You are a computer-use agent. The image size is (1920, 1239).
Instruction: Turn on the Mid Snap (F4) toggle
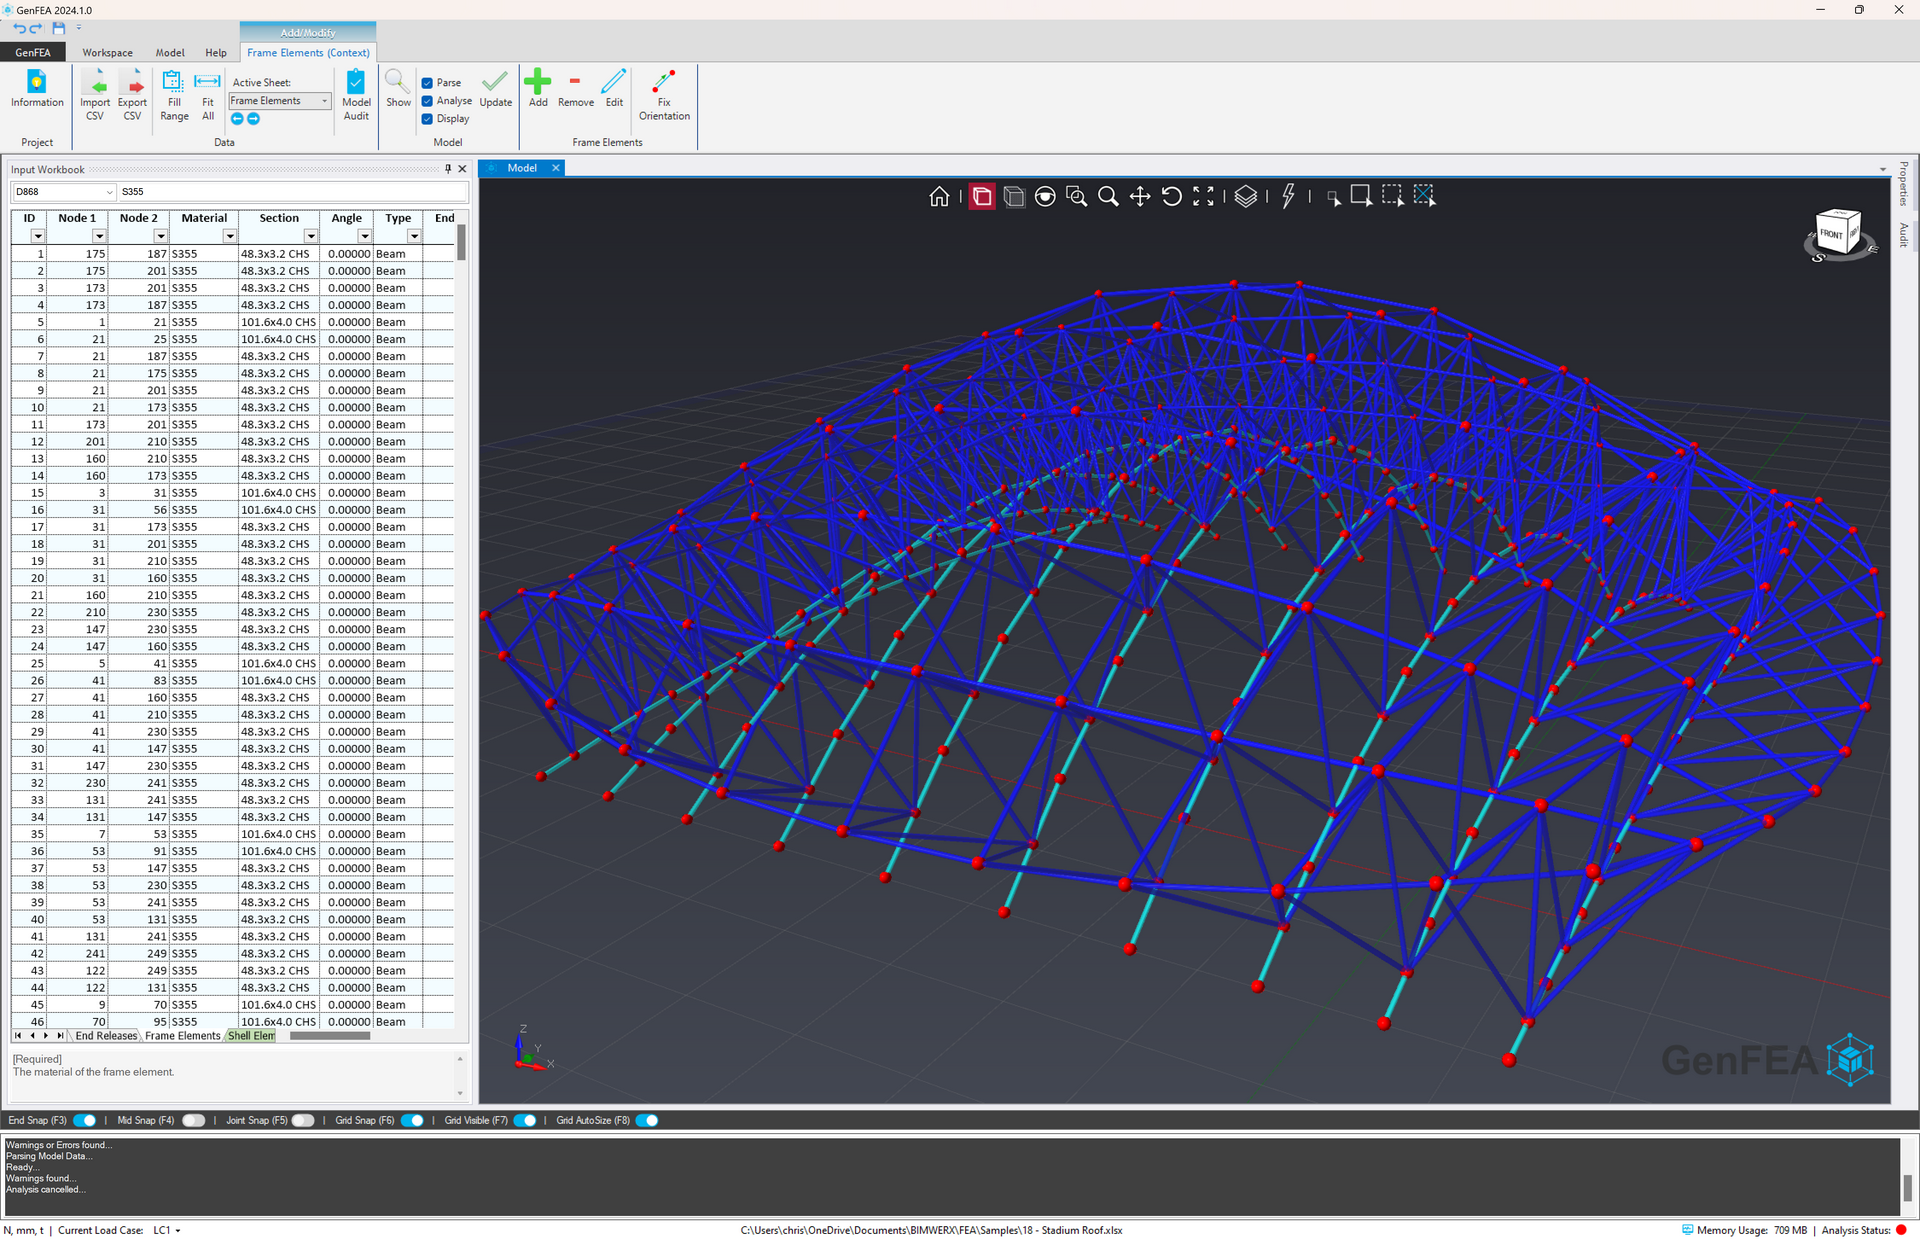[x=193, y=1120]
